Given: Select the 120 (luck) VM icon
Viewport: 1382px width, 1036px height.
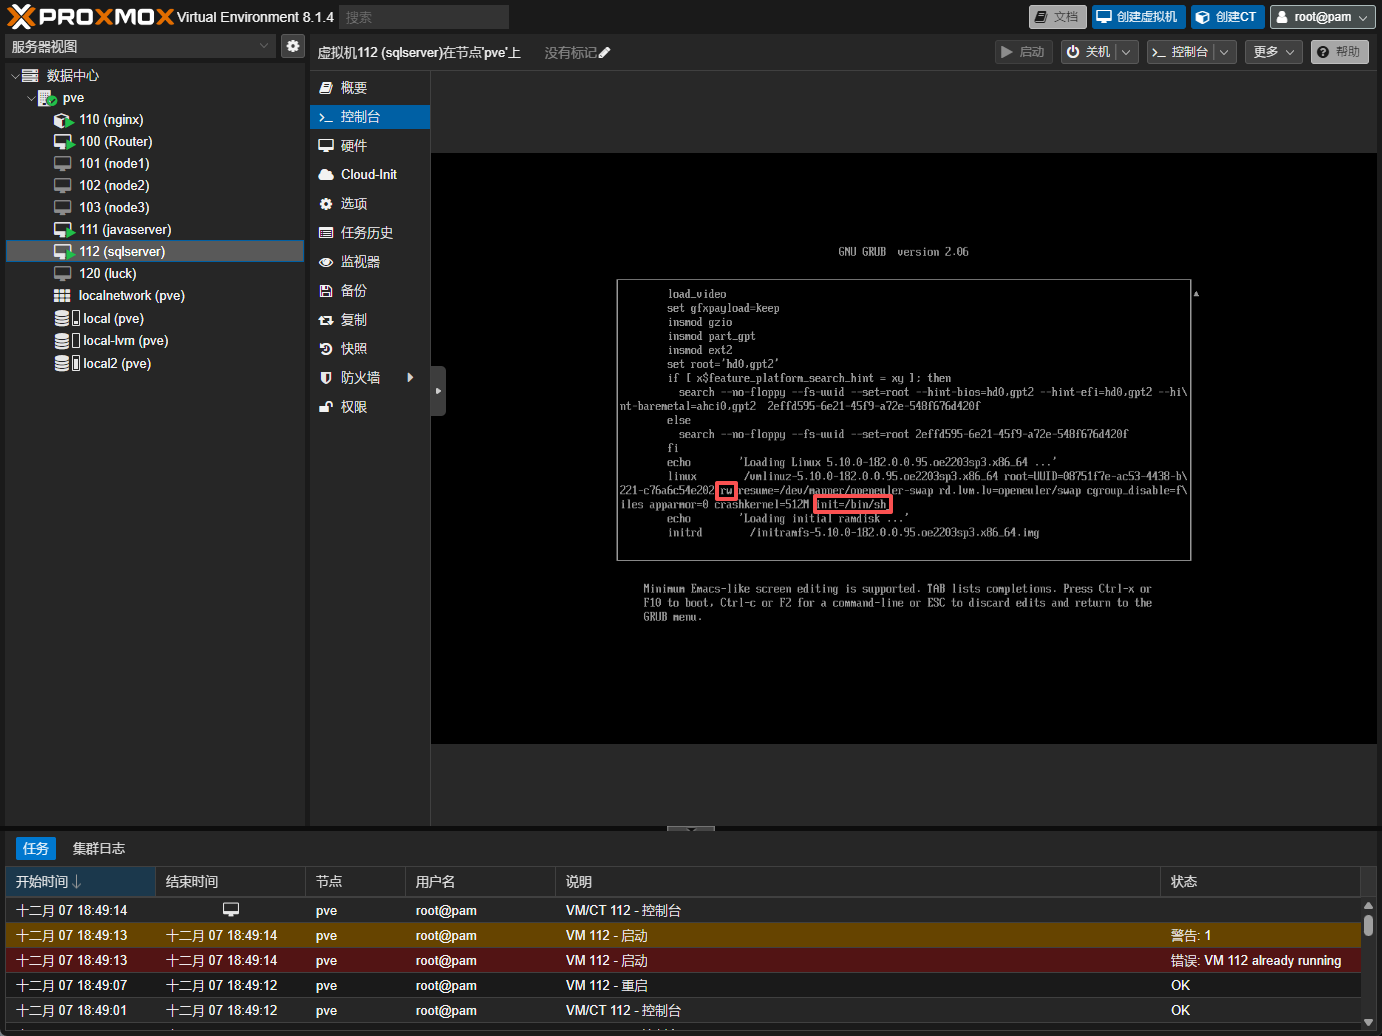Looking at the screenshot, I should coord(62,274).
